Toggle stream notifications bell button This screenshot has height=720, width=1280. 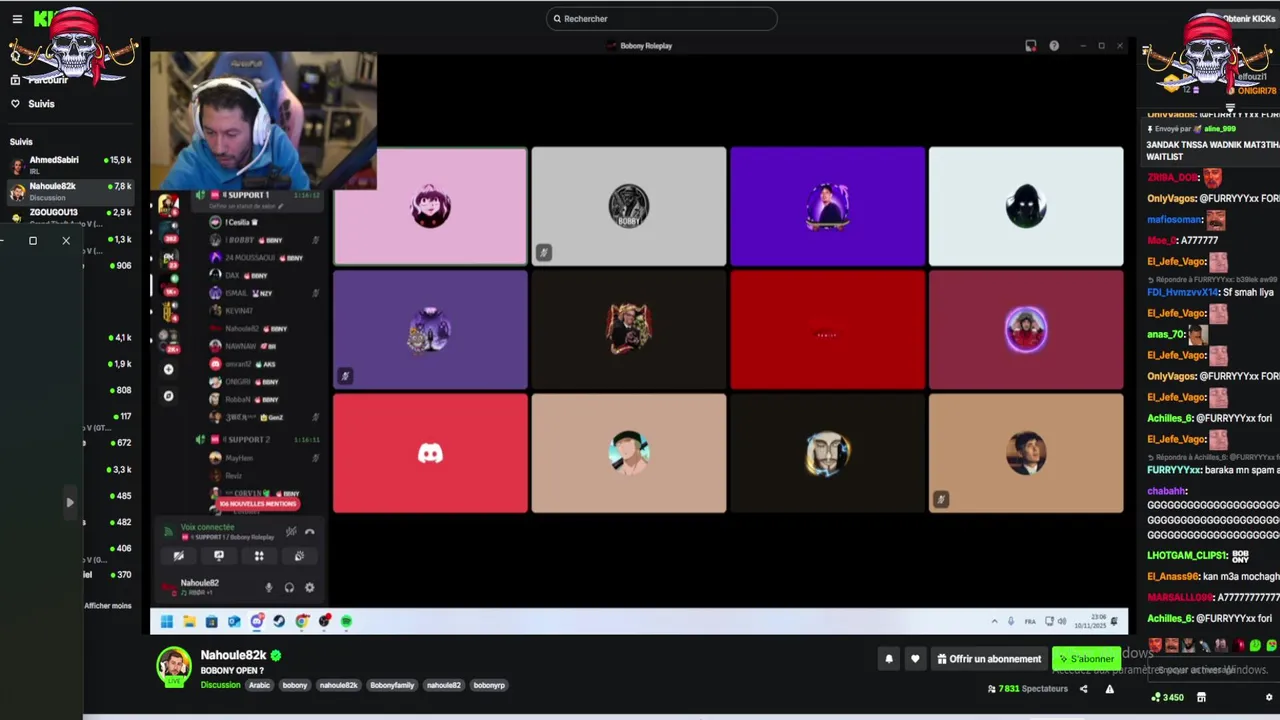(888, 659)
